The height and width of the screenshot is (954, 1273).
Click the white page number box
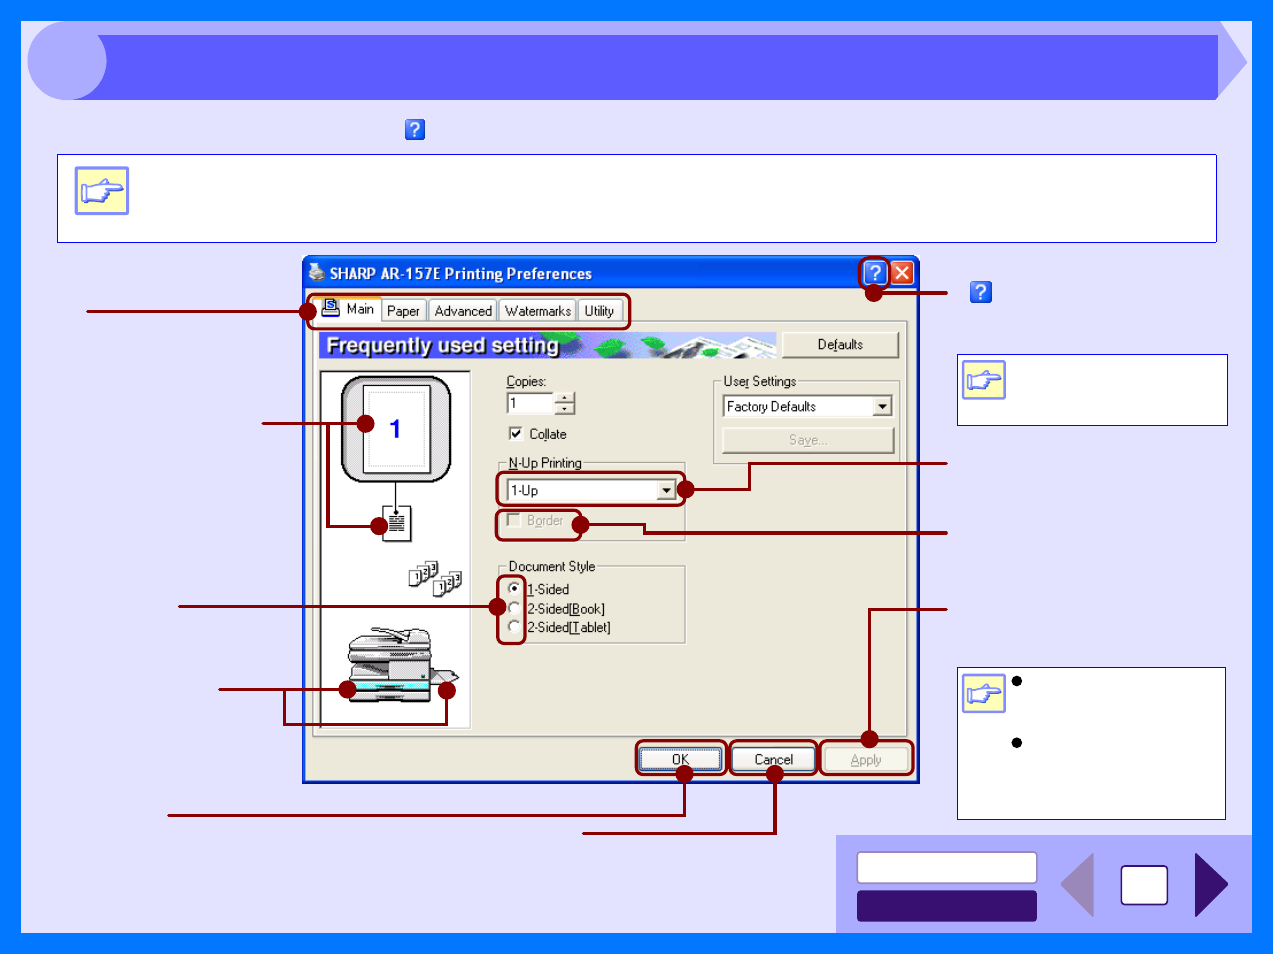pos(1145,885)
